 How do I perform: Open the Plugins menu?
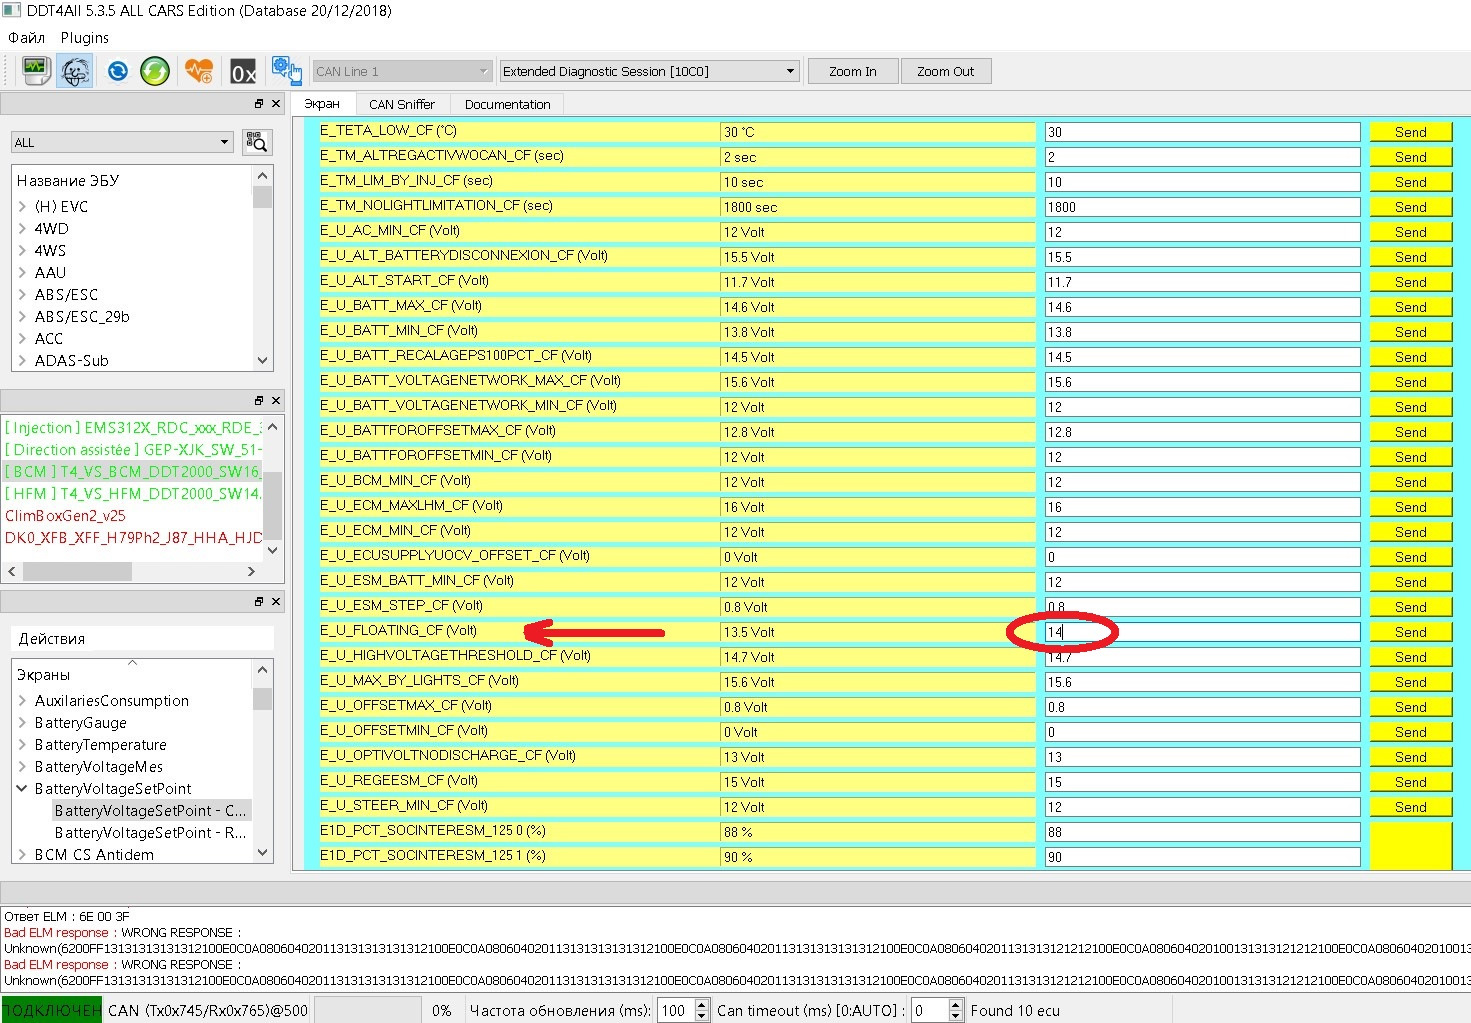pos(85,38)
